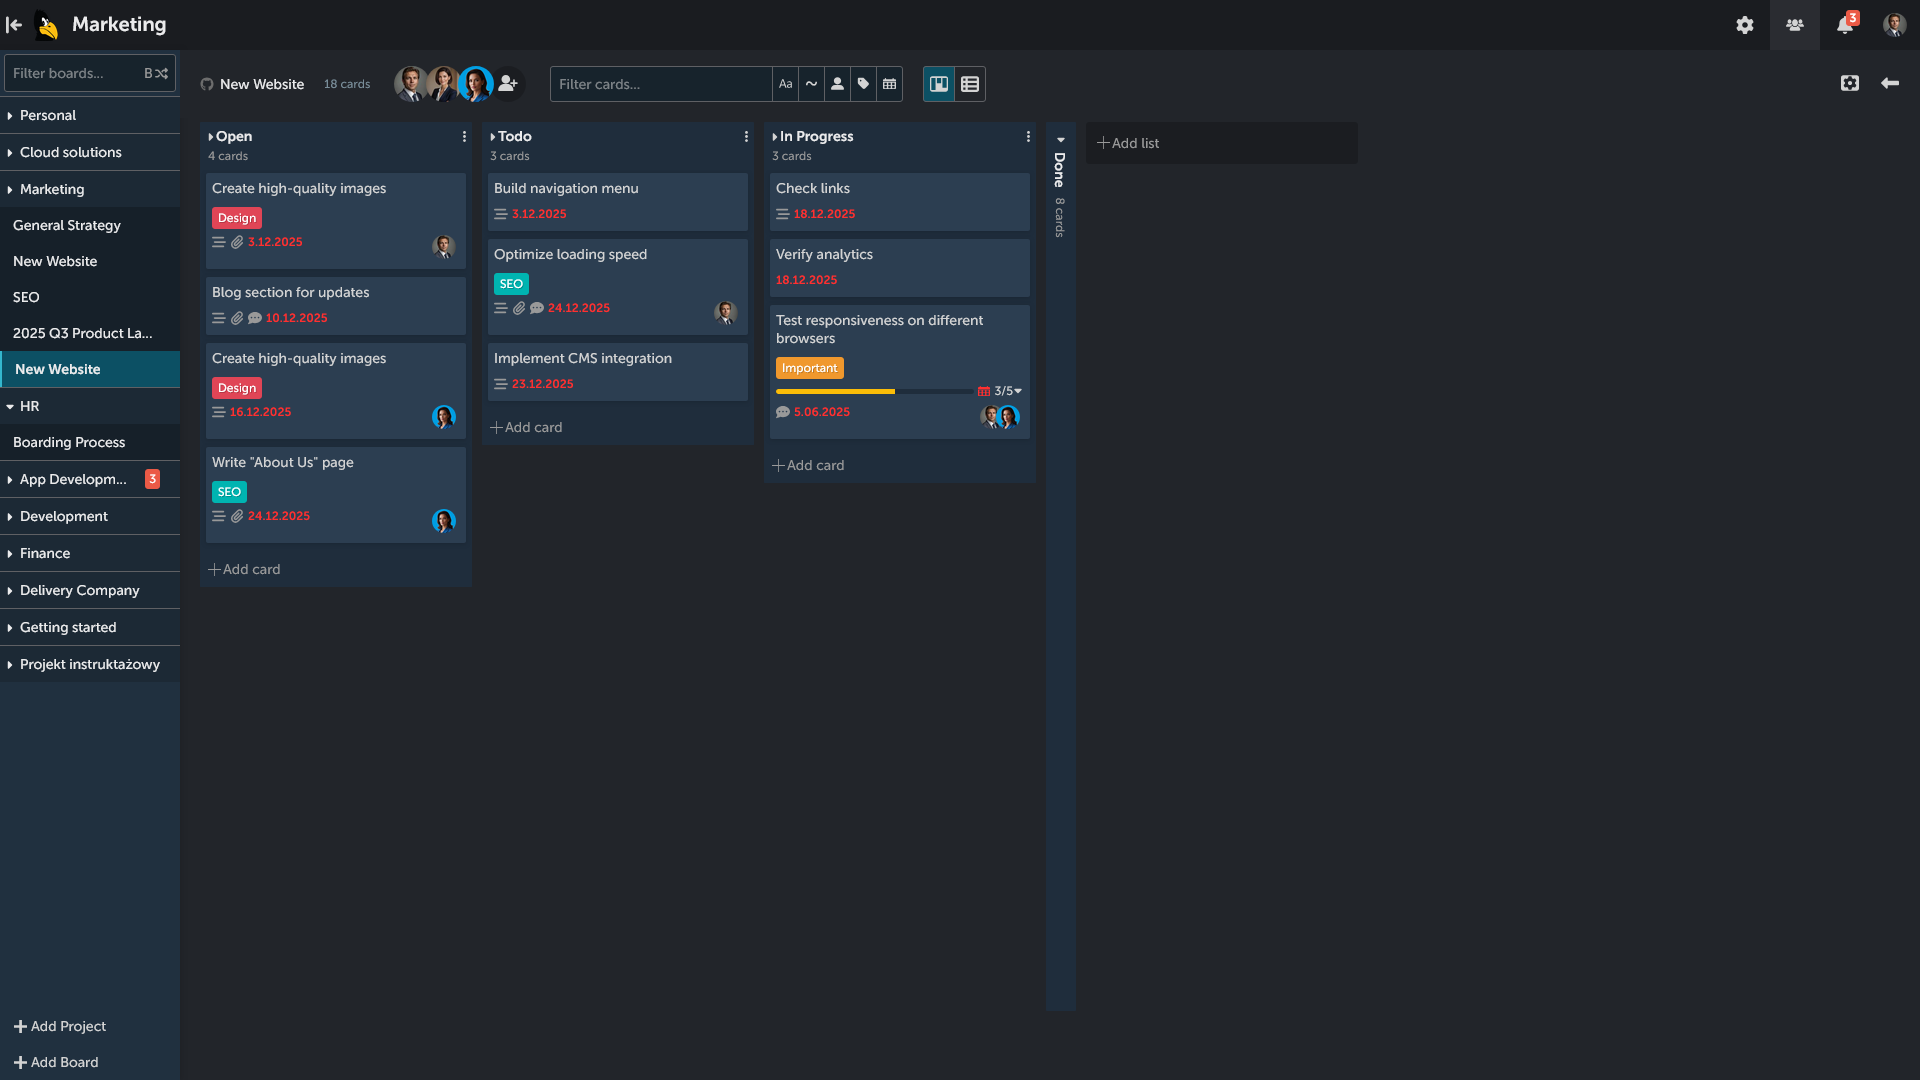Open the options menu of the Open list

(463, 136)
